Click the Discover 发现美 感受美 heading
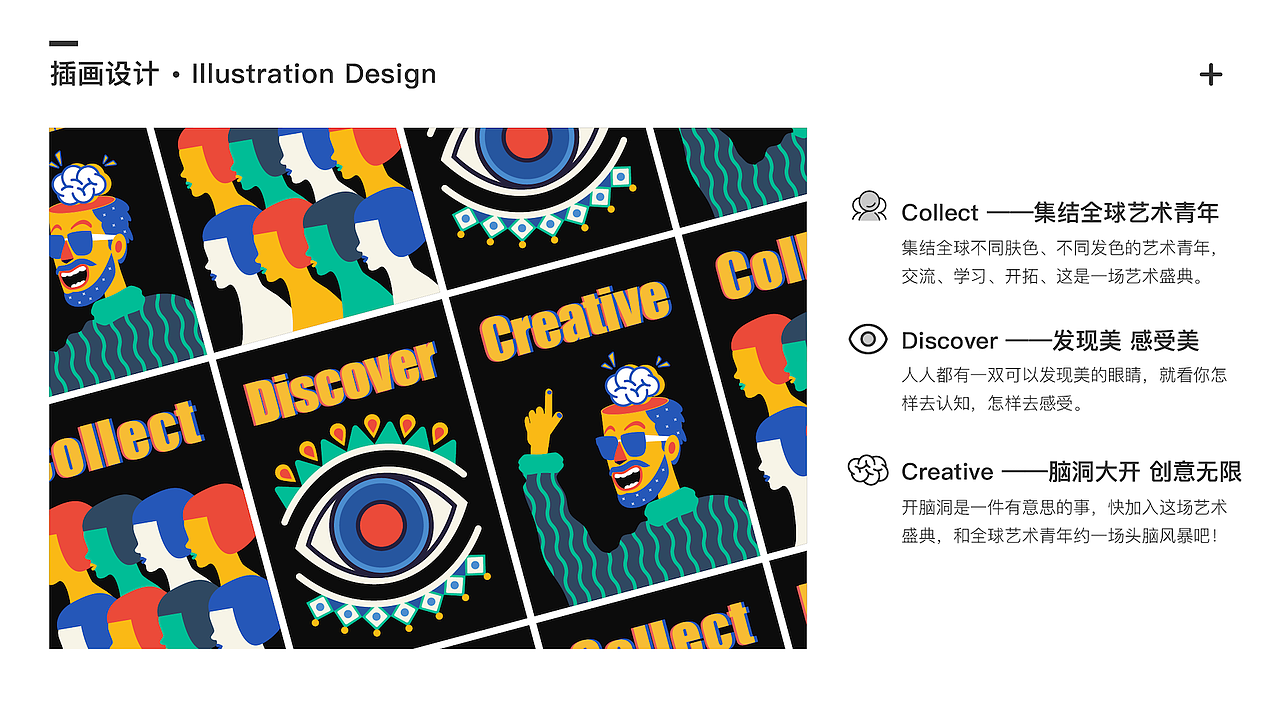Image resolution: width=1280 pixels, height=720 pixels. 1050,341
